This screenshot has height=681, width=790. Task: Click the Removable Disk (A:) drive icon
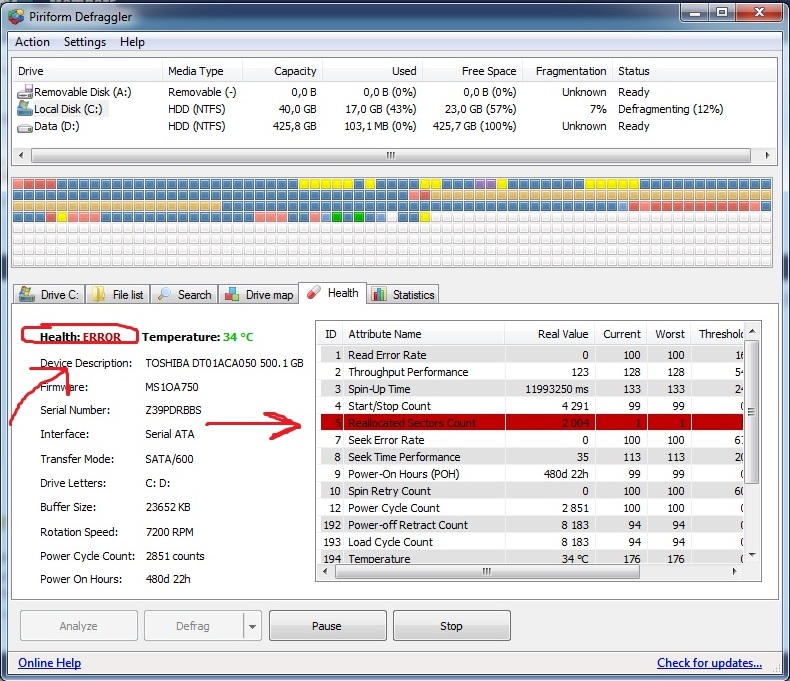(25, 92)
